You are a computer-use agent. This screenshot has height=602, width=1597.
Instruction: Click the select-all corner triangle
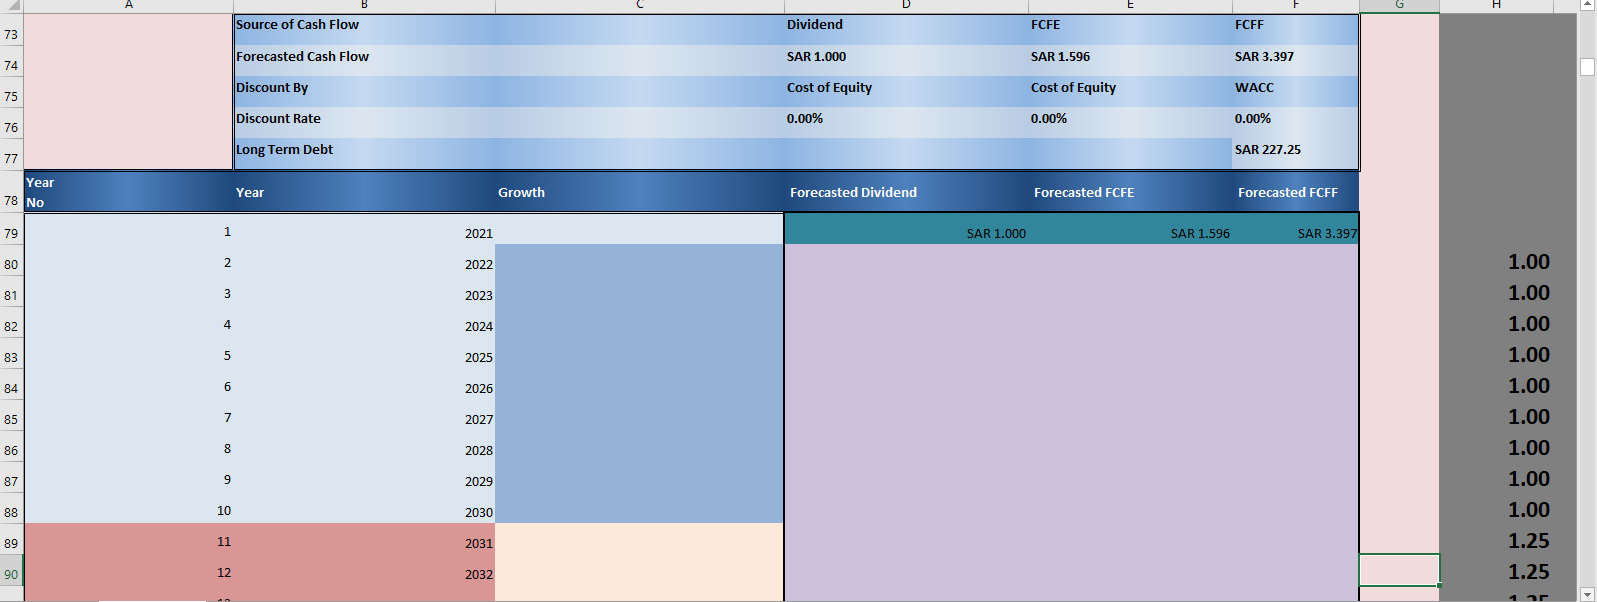click(x=11, y=6)
